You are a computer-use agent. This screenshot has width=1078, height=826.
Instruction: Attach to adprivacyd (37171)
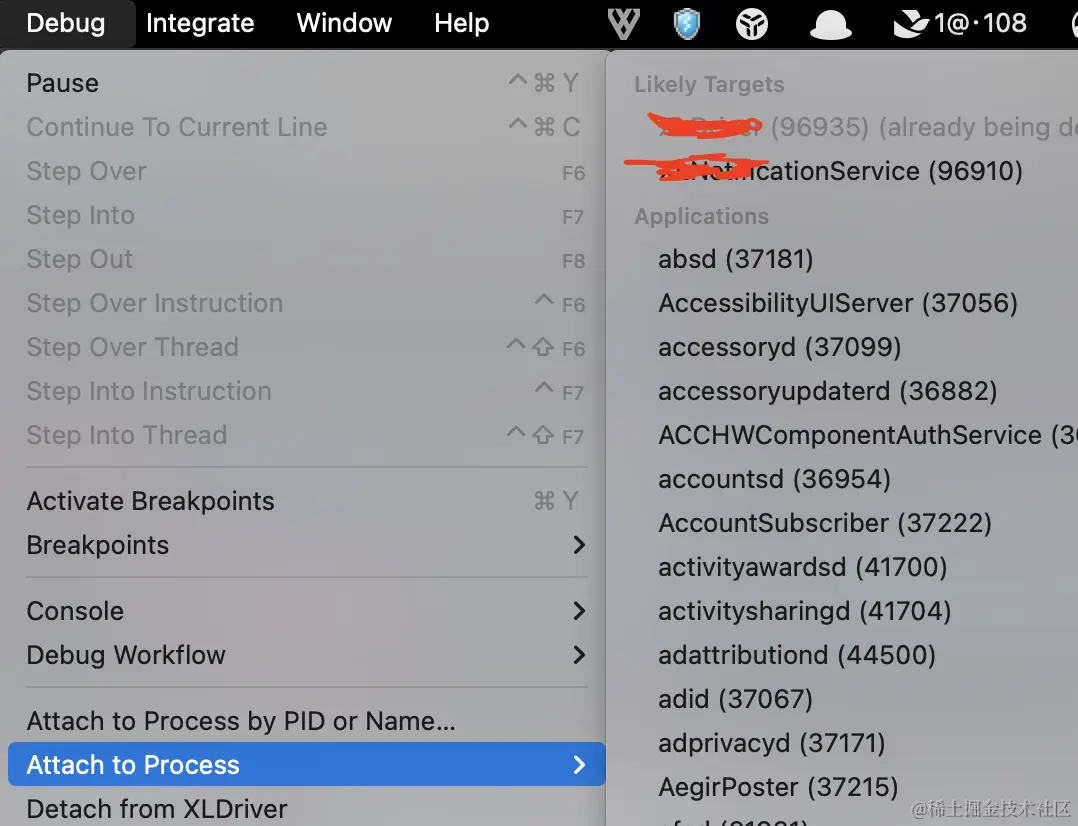point(843,743)
